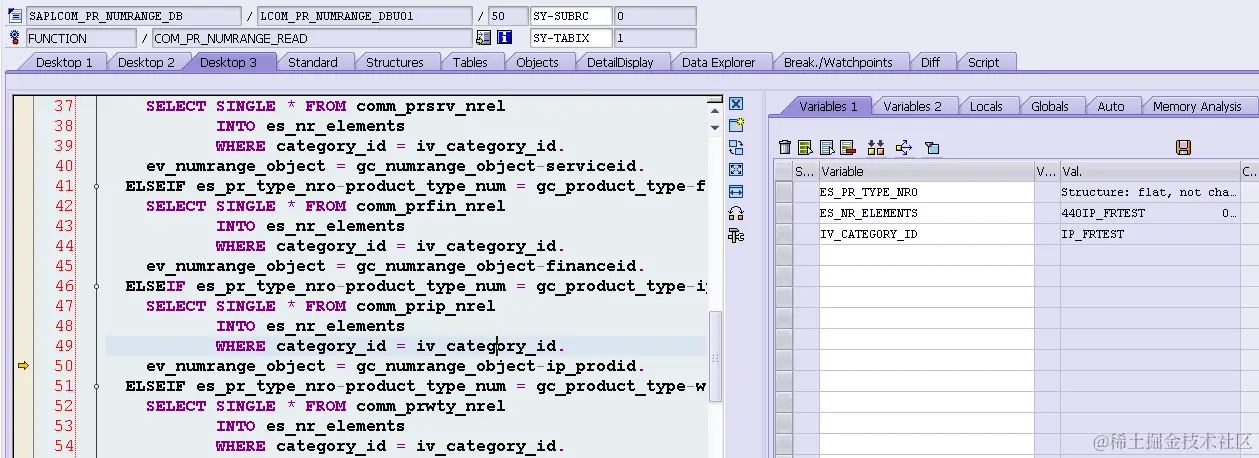This screenshot has width=1259, height=458.
Task: Click variable ES_NR_ELEMENTS in table
Action: (926, 213)
